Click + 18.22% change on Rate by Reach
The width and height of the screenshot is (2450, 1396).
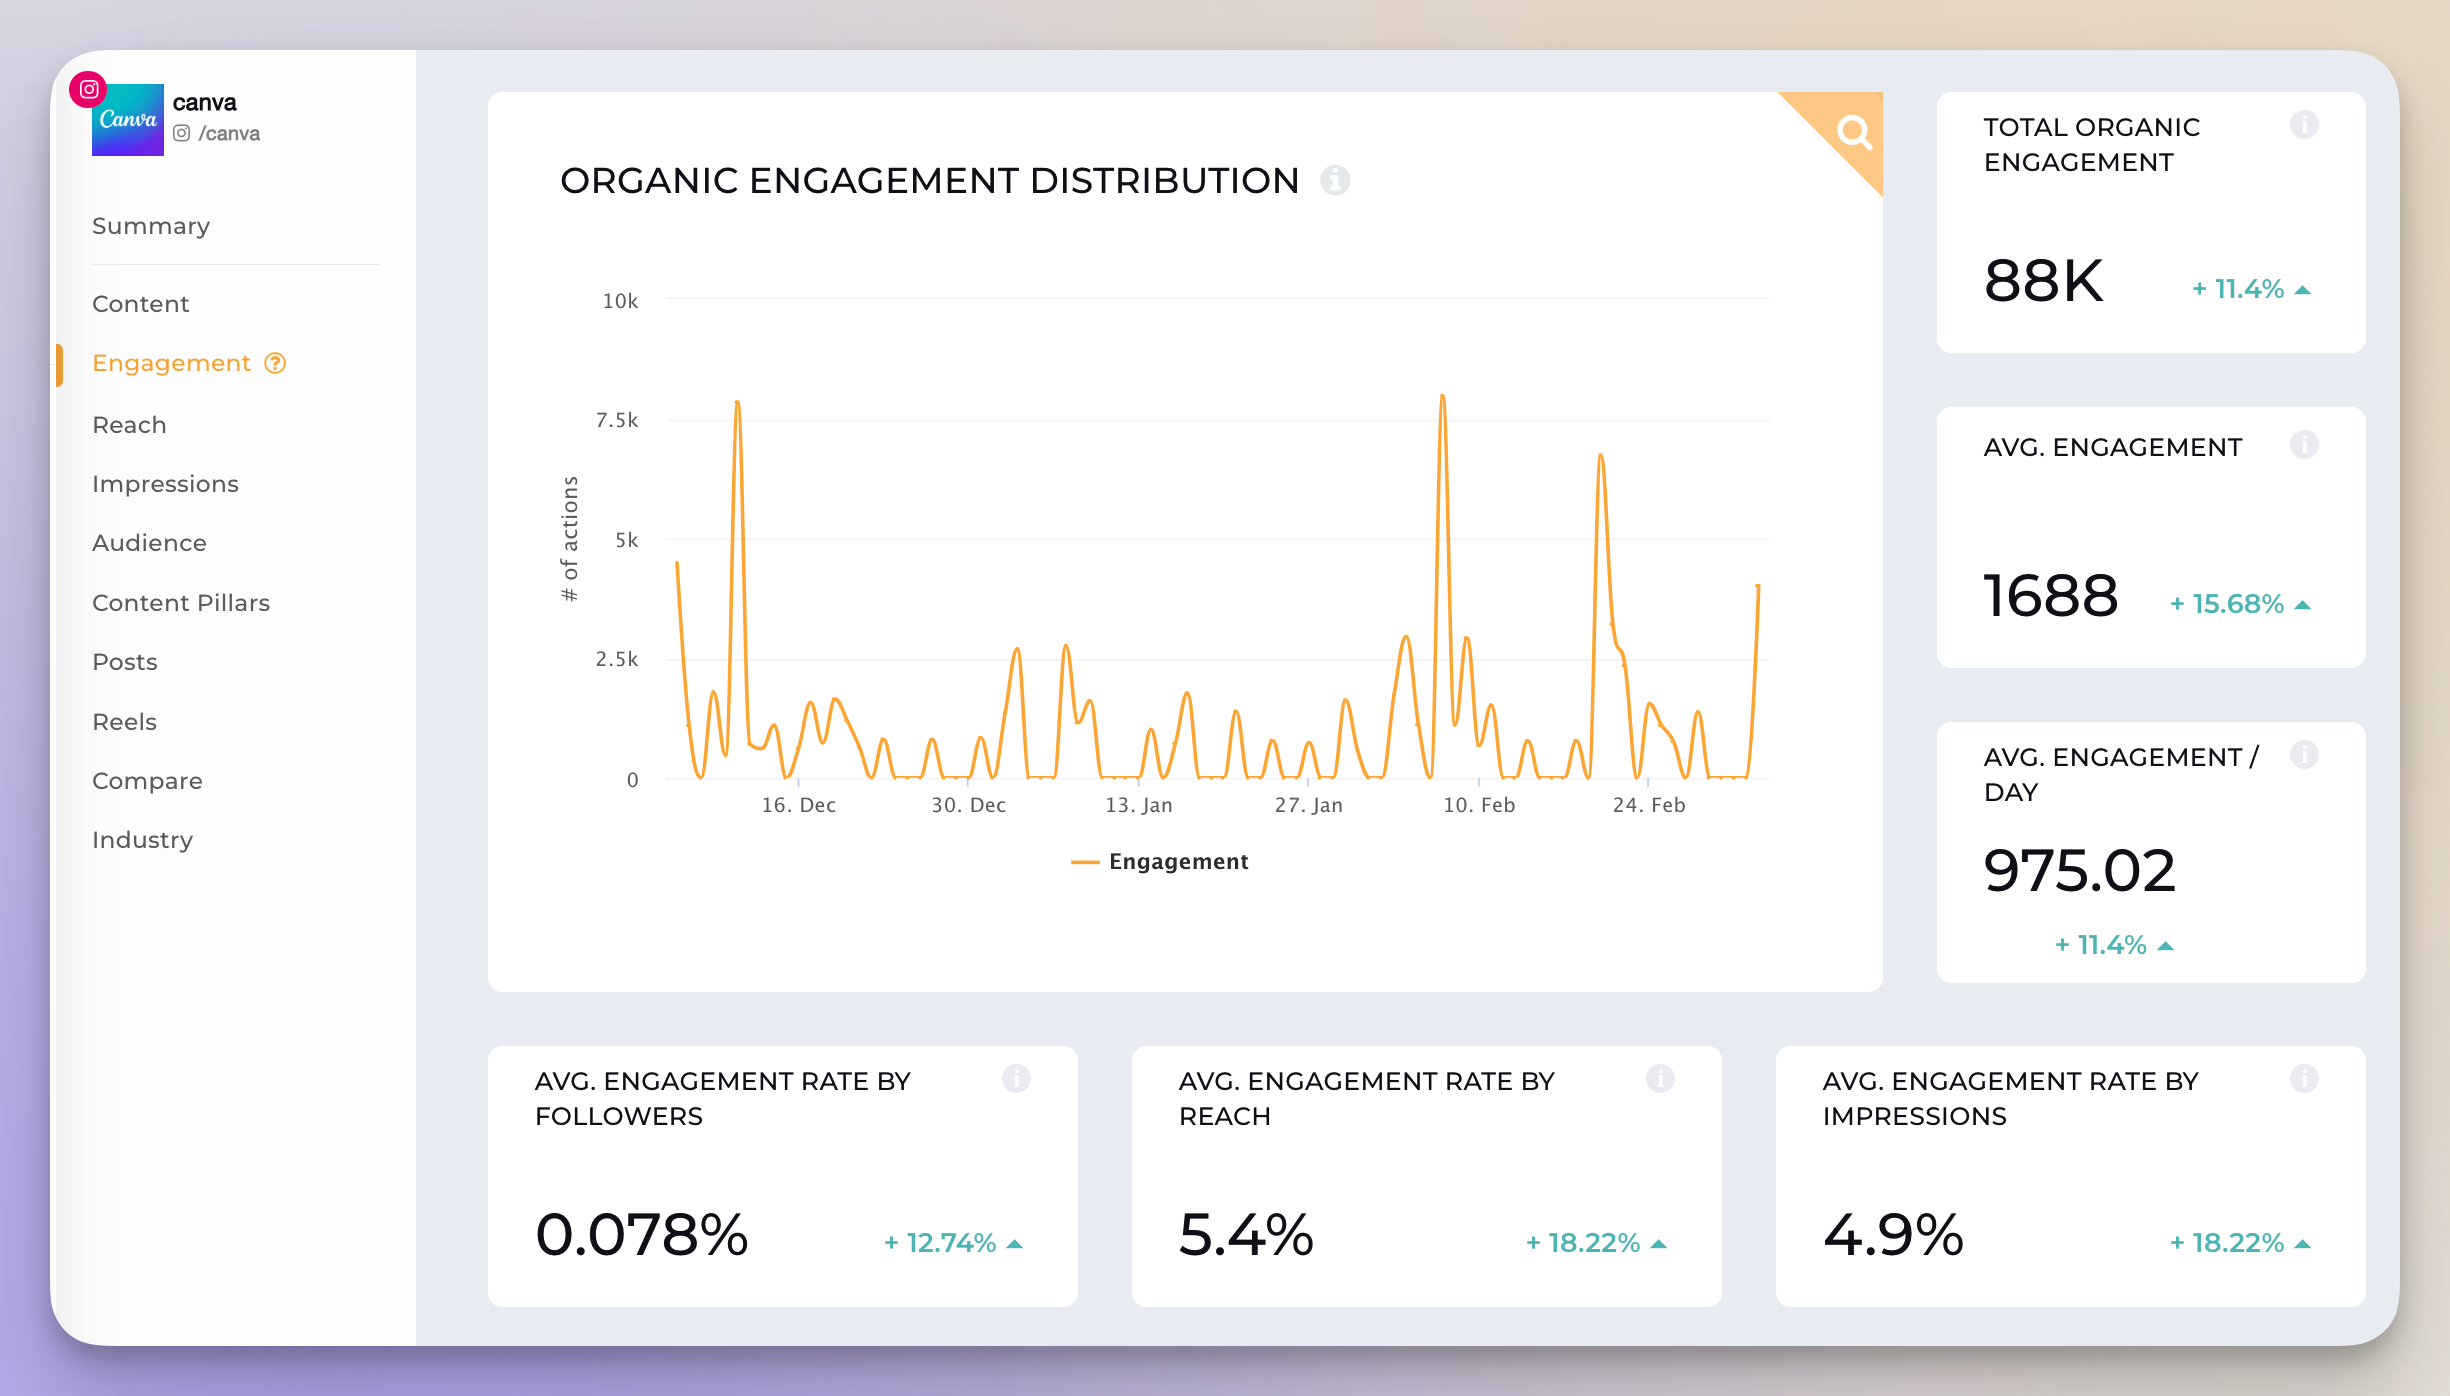coord(1583,1243)
